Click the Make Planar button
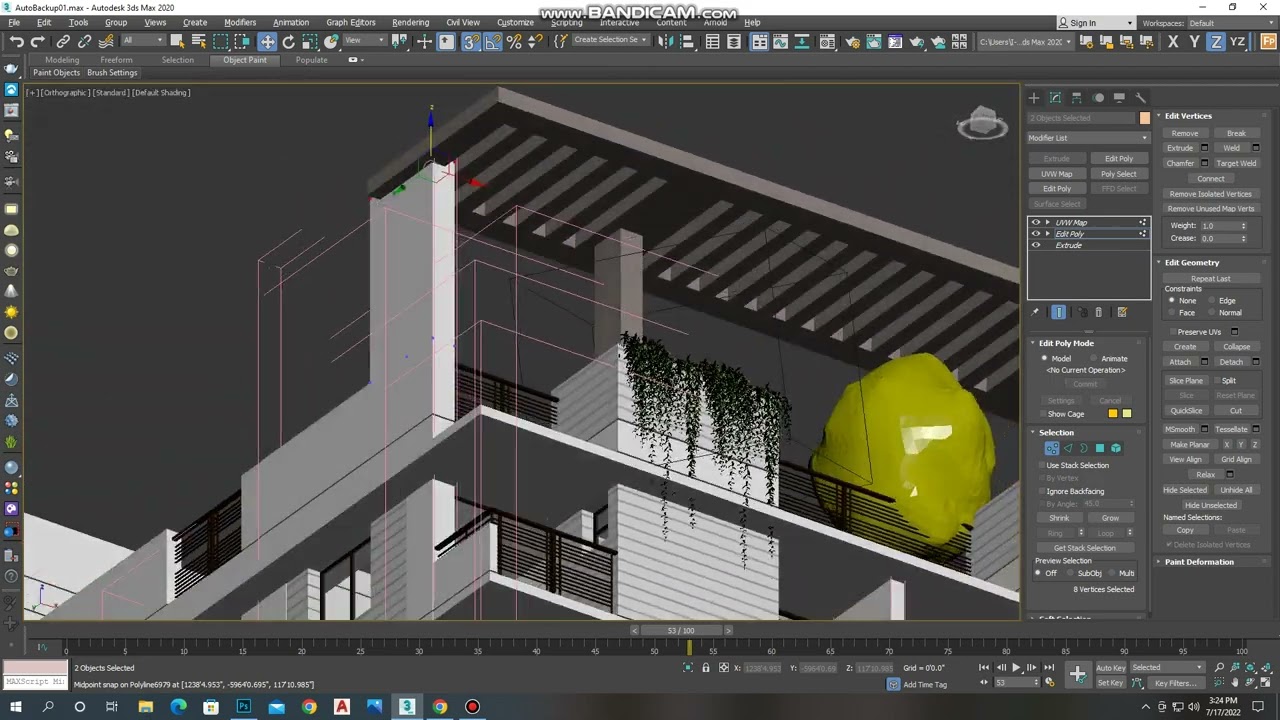Screen dimensions: 1280x720 tap(1189, 445)
